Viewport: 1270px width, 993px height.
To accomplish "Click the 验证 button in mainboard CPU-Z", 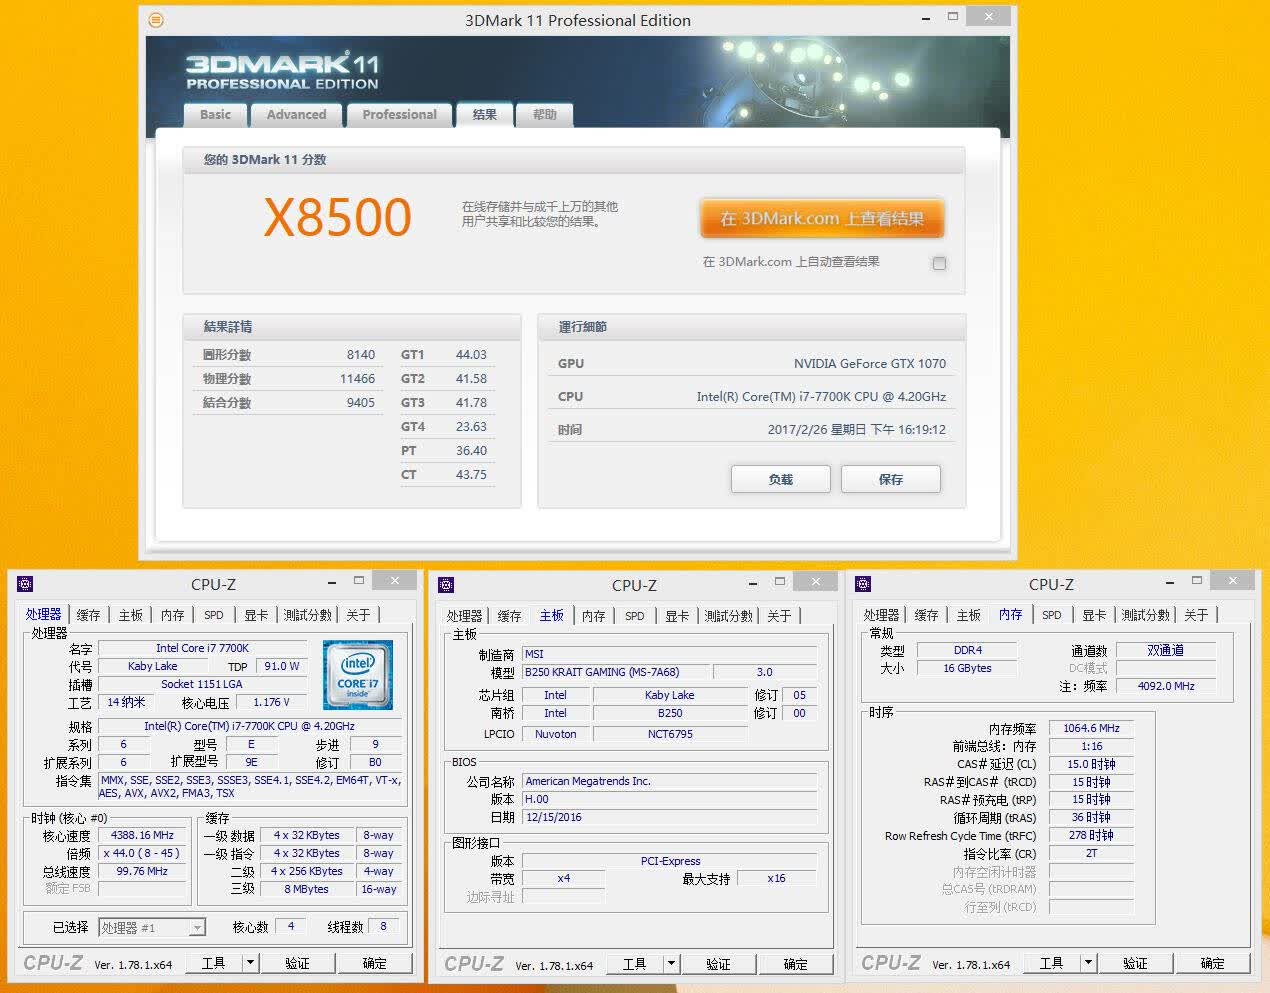I will point(718,964).
